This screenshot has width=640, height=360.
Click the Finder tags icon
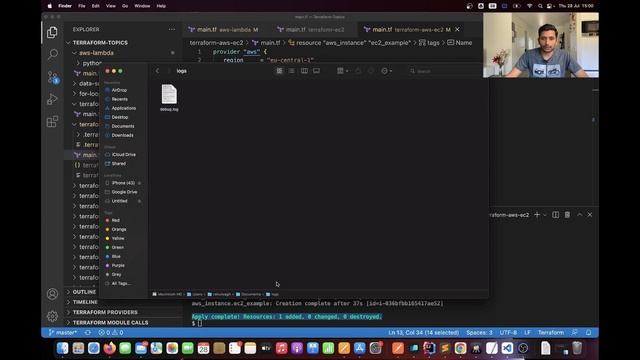pos(371,71)
